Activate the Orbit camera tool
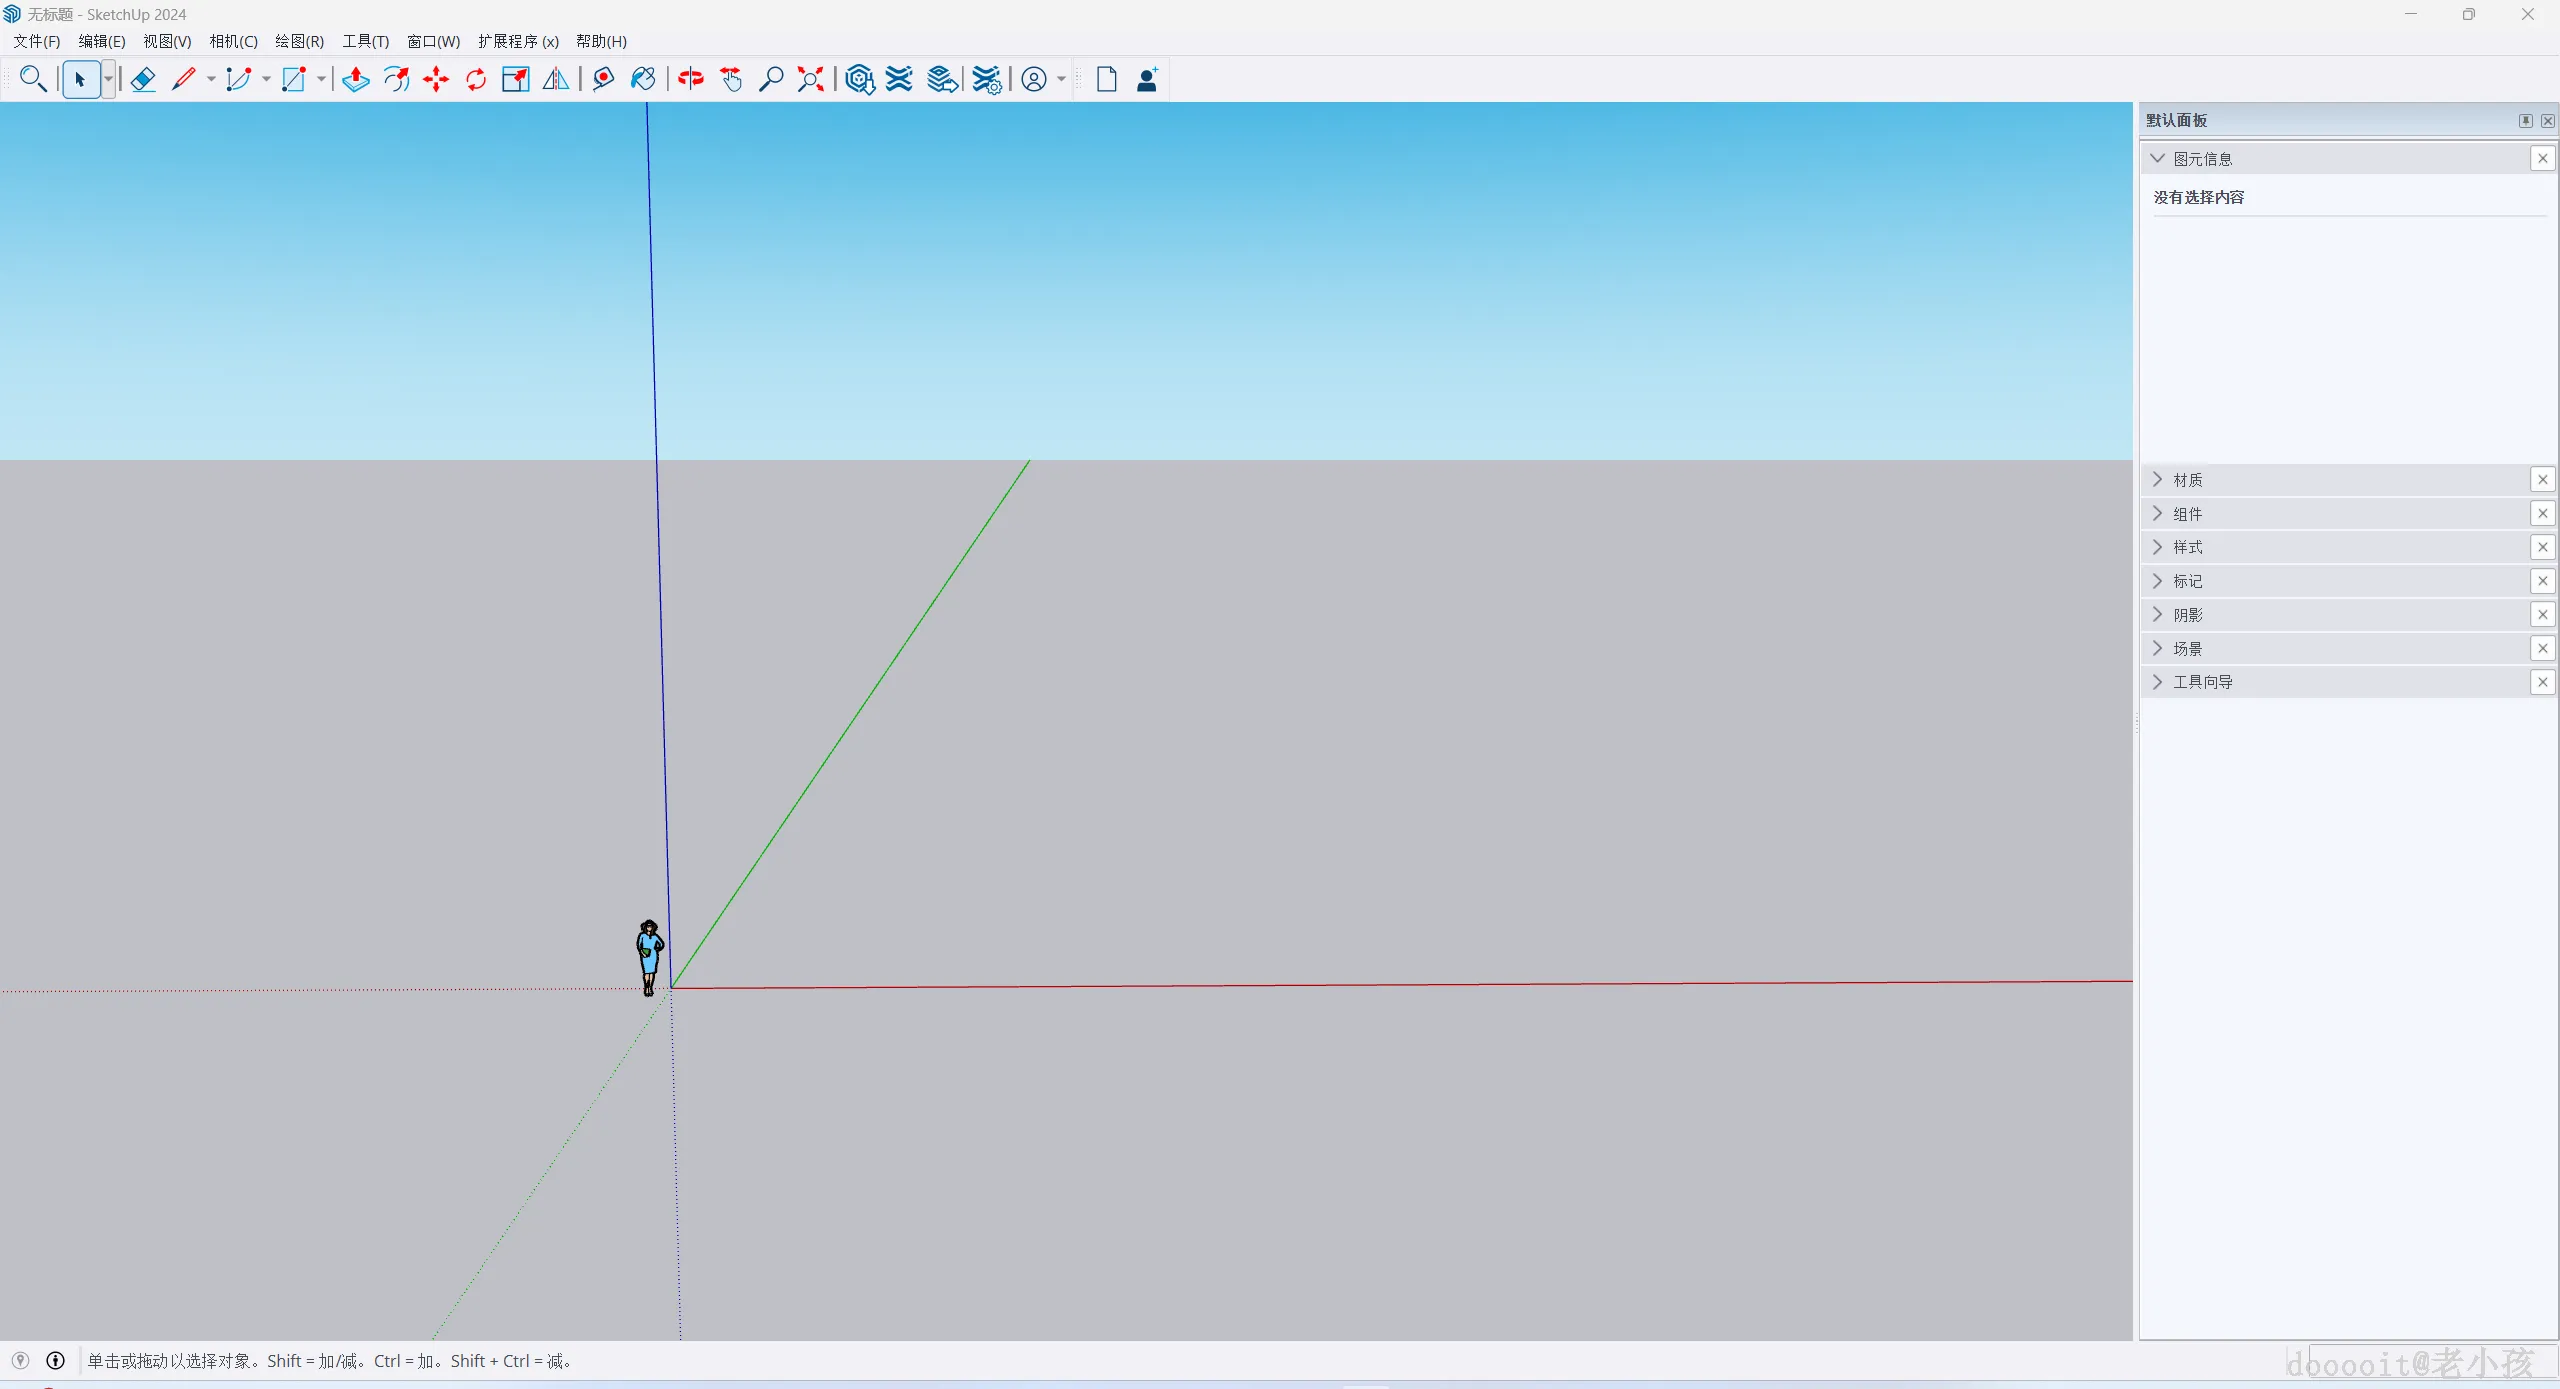This screenshot has height=1389, width=2560. pyautogui.click(x=691, y=79)
